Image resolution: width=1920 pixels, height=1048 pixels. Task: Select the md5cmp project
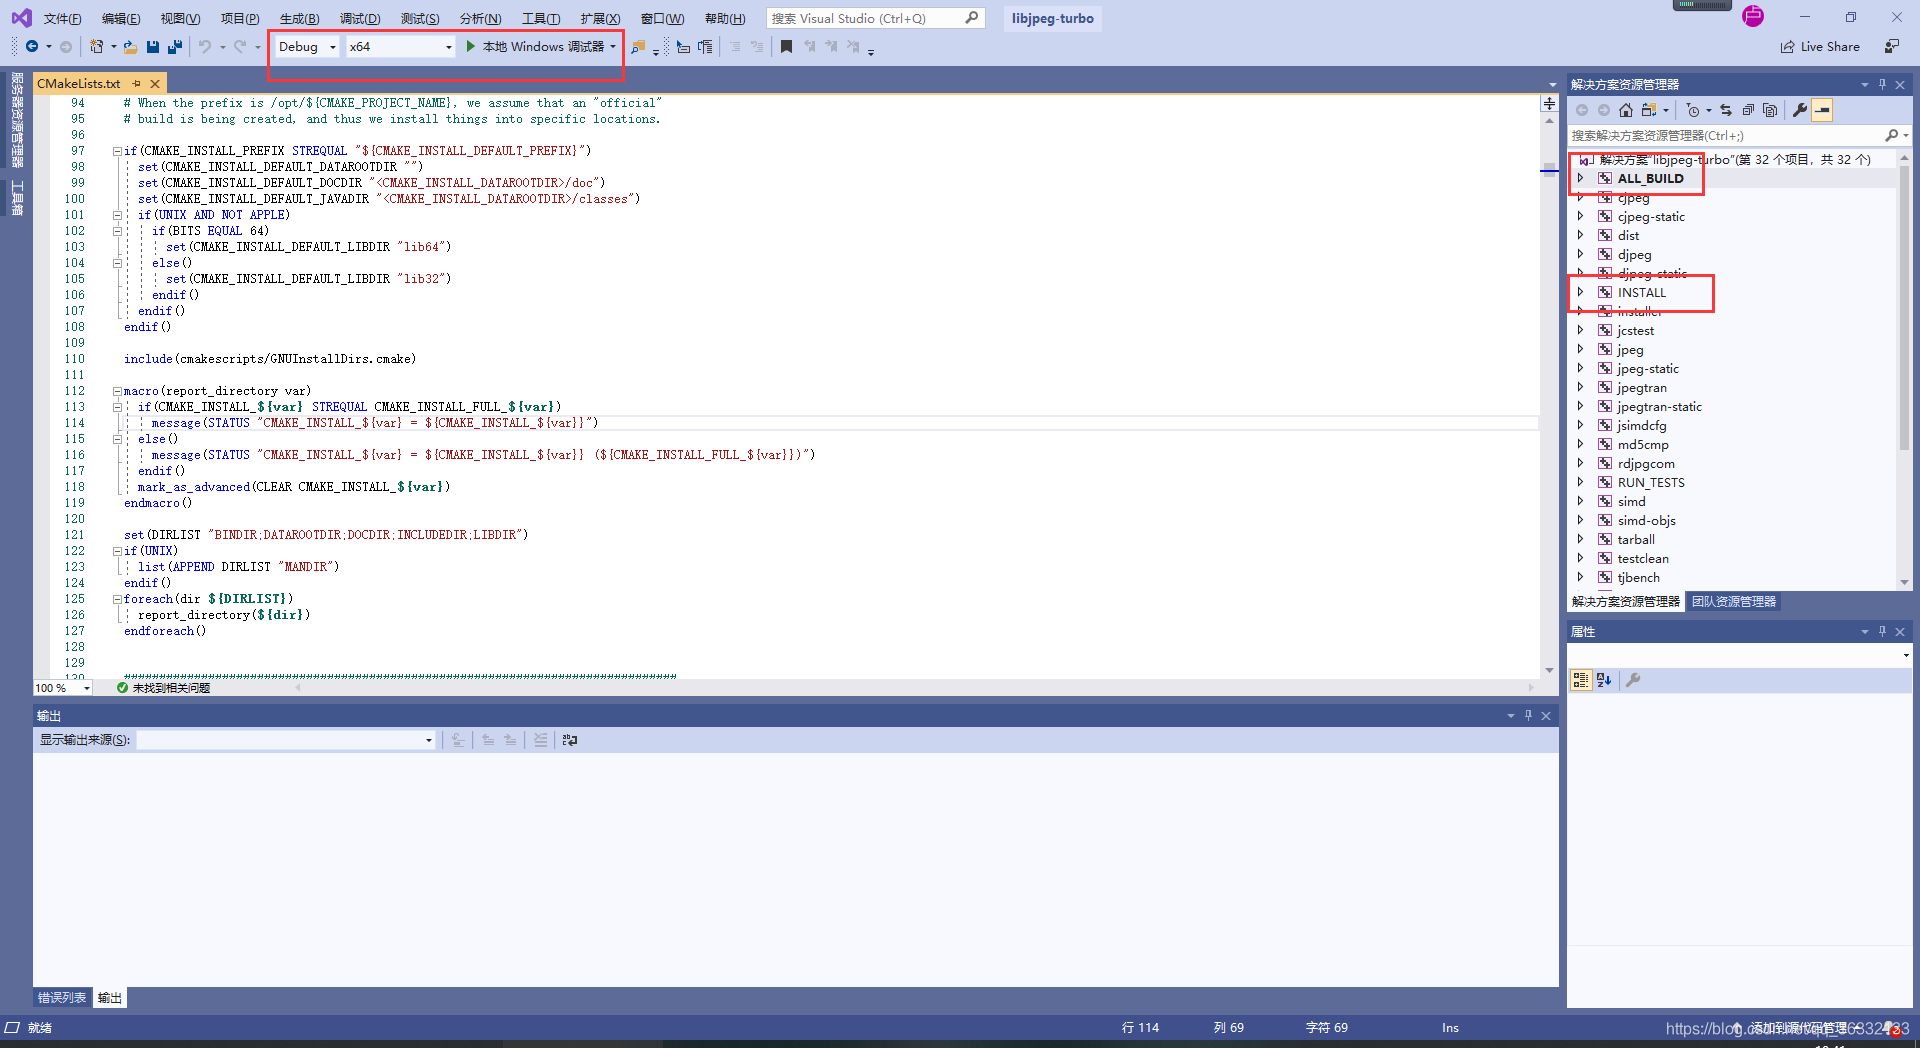point(1643,444)
